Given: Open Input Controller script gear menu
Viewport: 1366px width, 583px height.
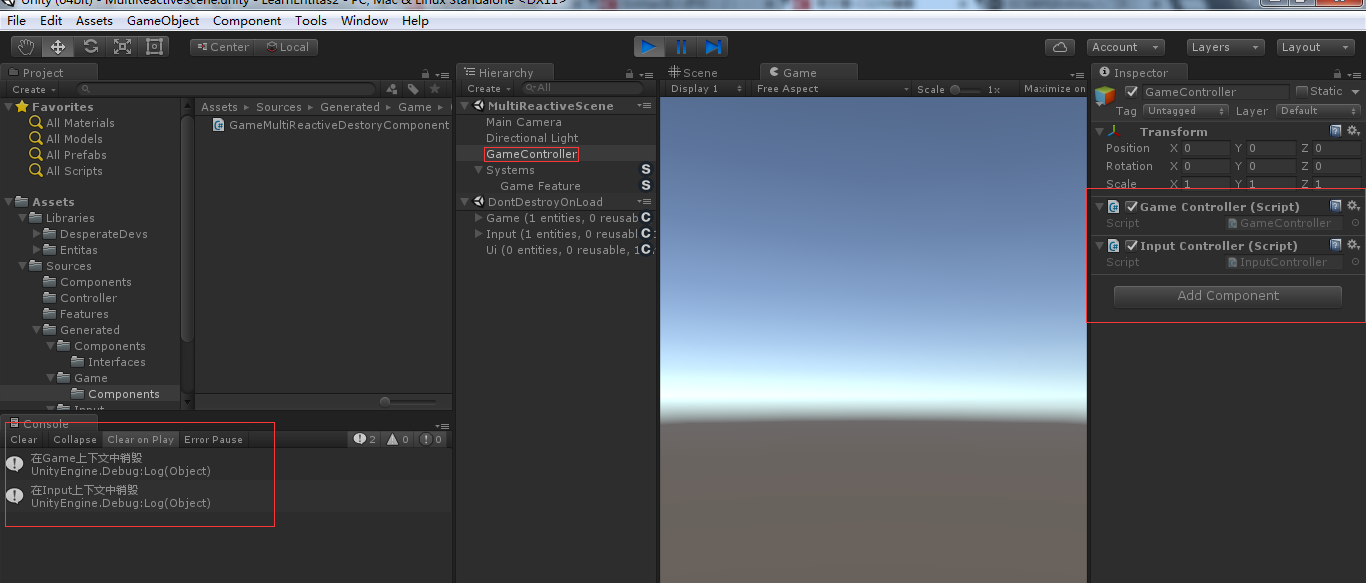Looking at the screenshot, I should (1353, 245).
